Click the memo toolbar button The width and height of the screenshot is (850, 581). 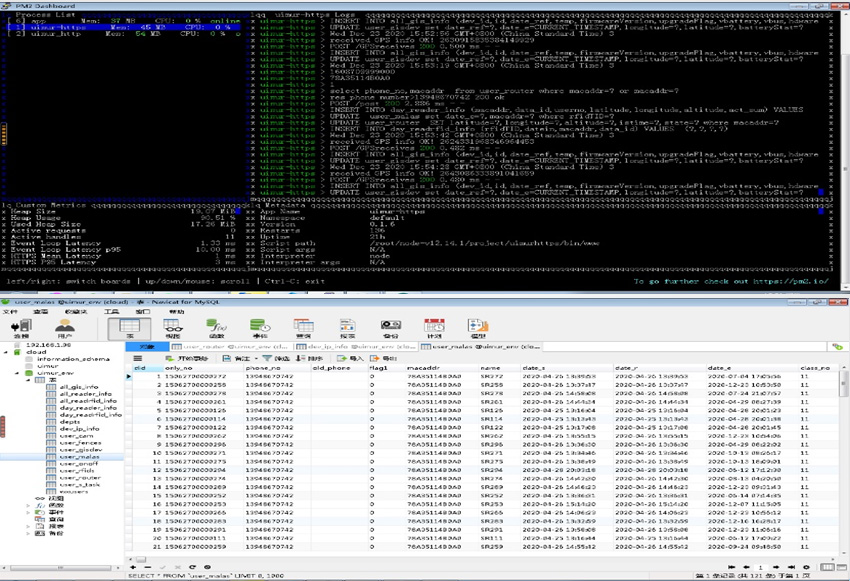coord(236,358)
